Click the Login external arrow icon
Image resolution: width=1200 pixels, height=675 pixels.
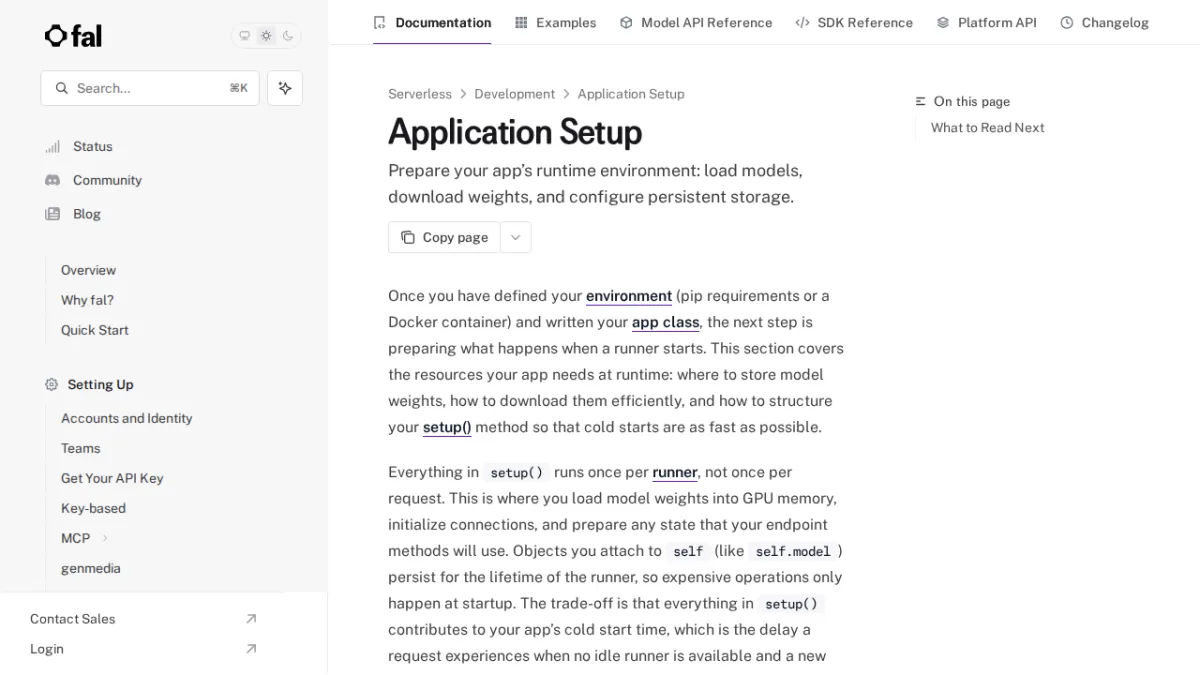251,649
